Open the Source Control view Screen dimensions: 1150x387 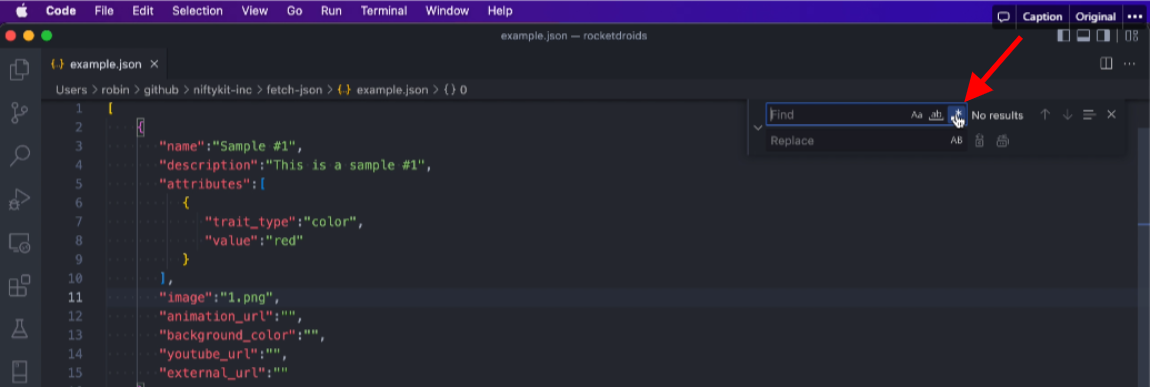19,112
